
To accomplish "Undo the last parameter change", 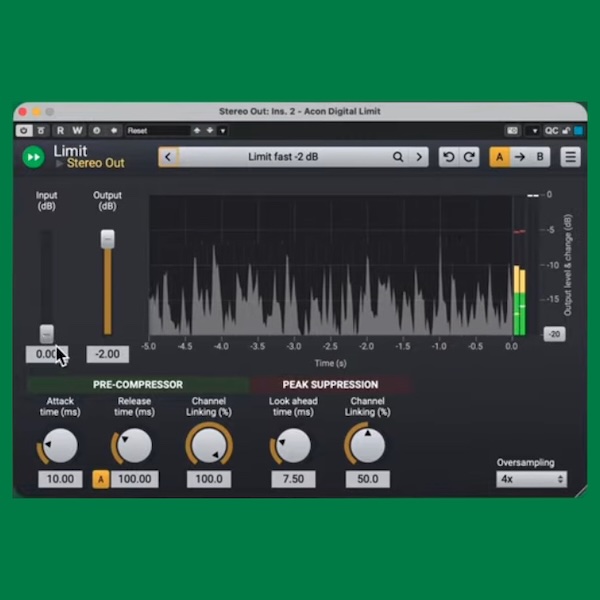I will [x=449, y=157].
